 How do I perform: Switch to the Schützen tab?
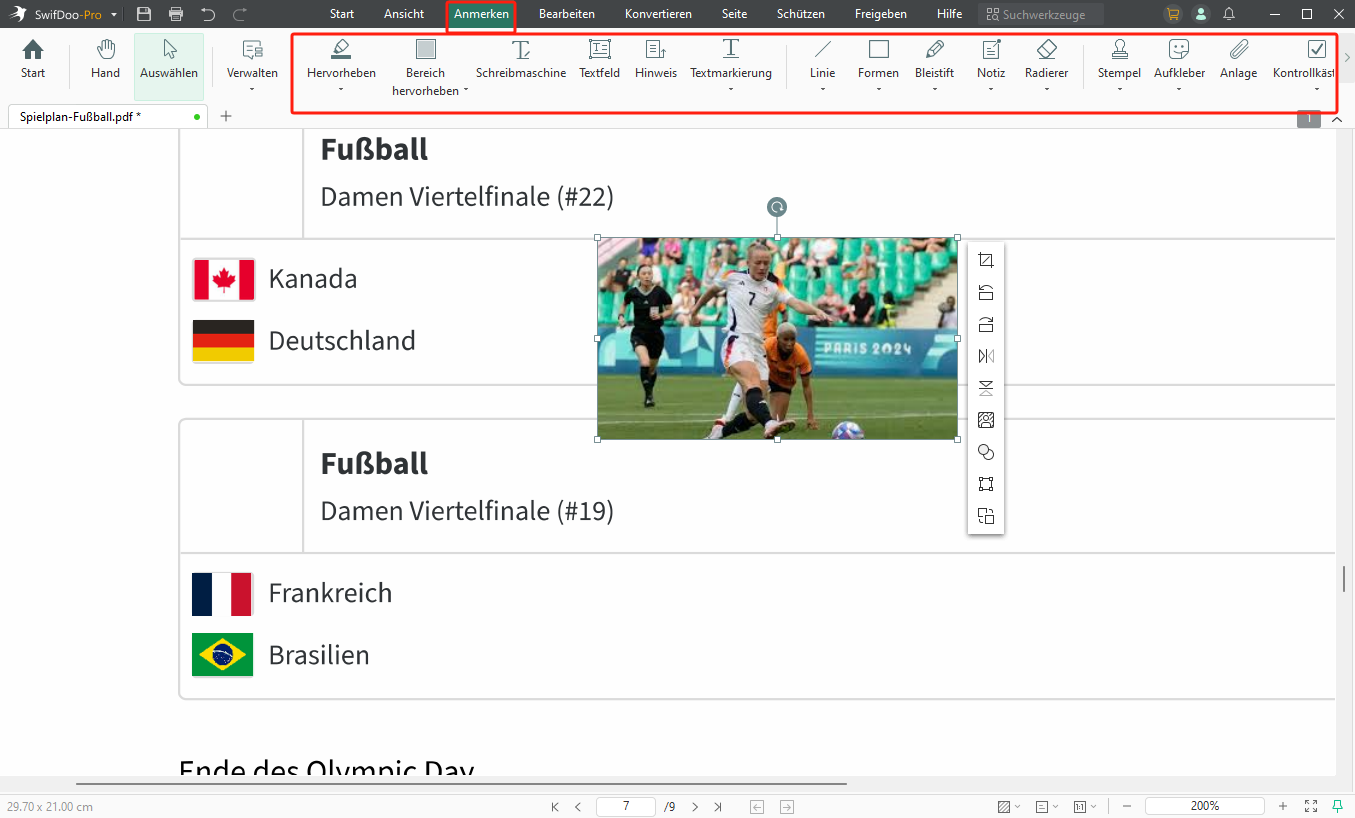pos(801,14)
